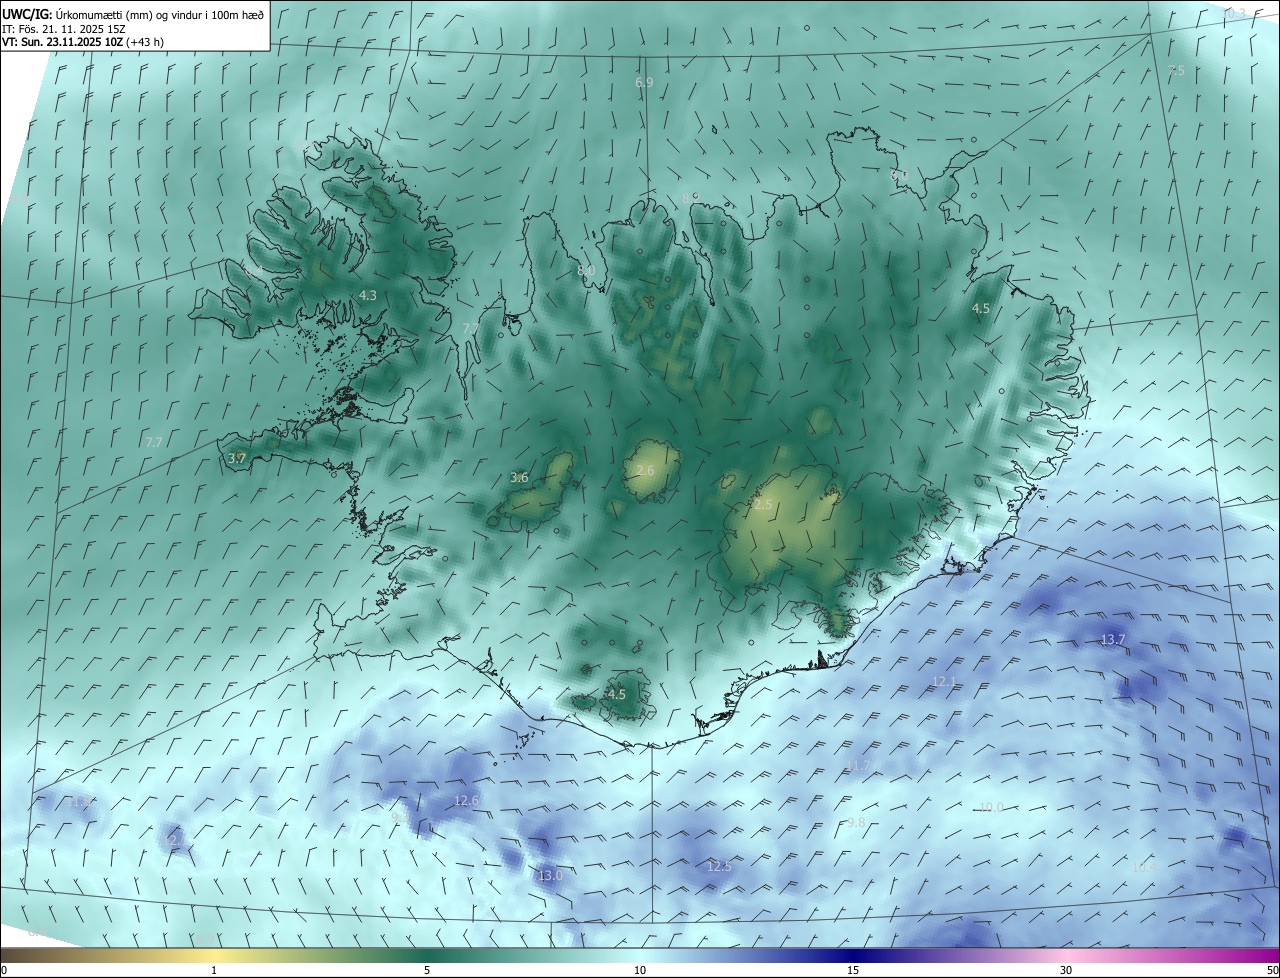The width and height of the screenshot is (1280, 978).
Task: Click the 12.5 value in the southern sea
Action: (x=719, y=867)
